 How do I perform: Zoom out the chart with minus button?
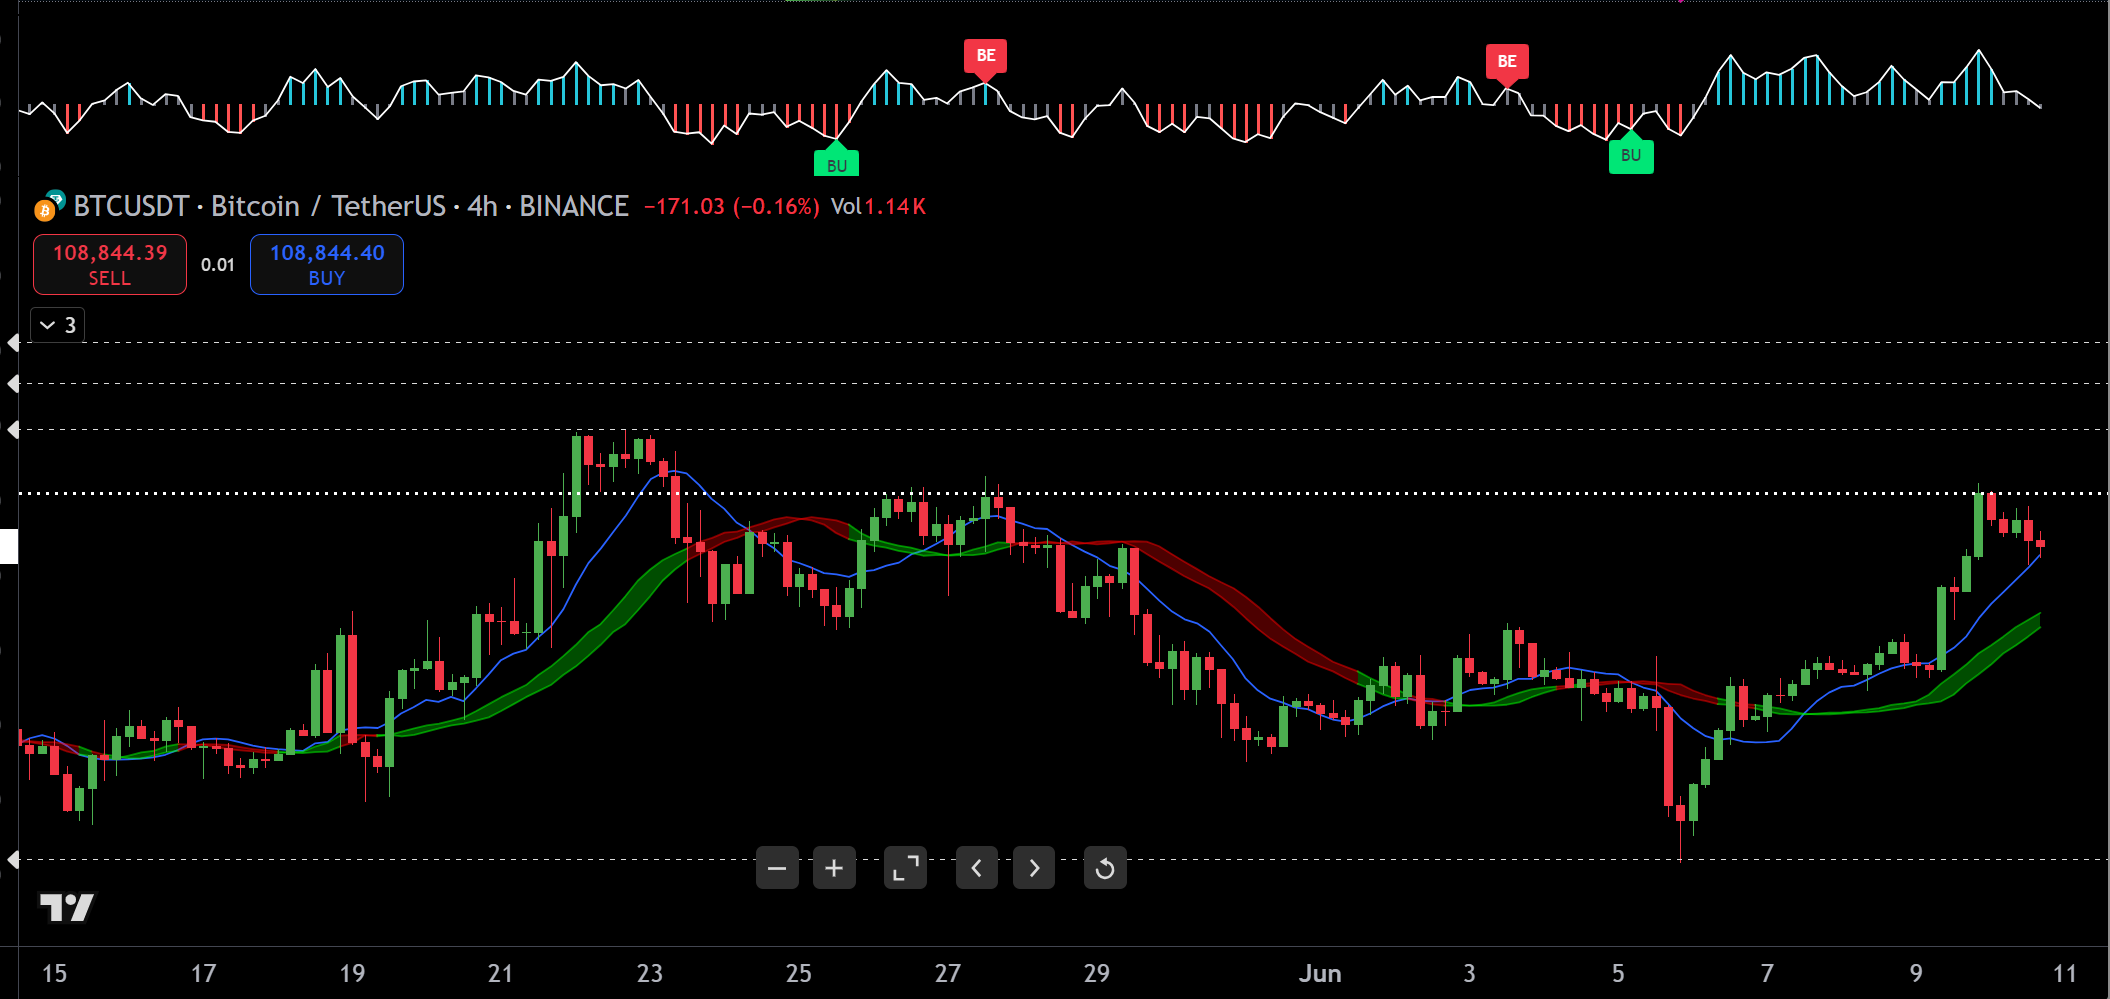point(777,868)
